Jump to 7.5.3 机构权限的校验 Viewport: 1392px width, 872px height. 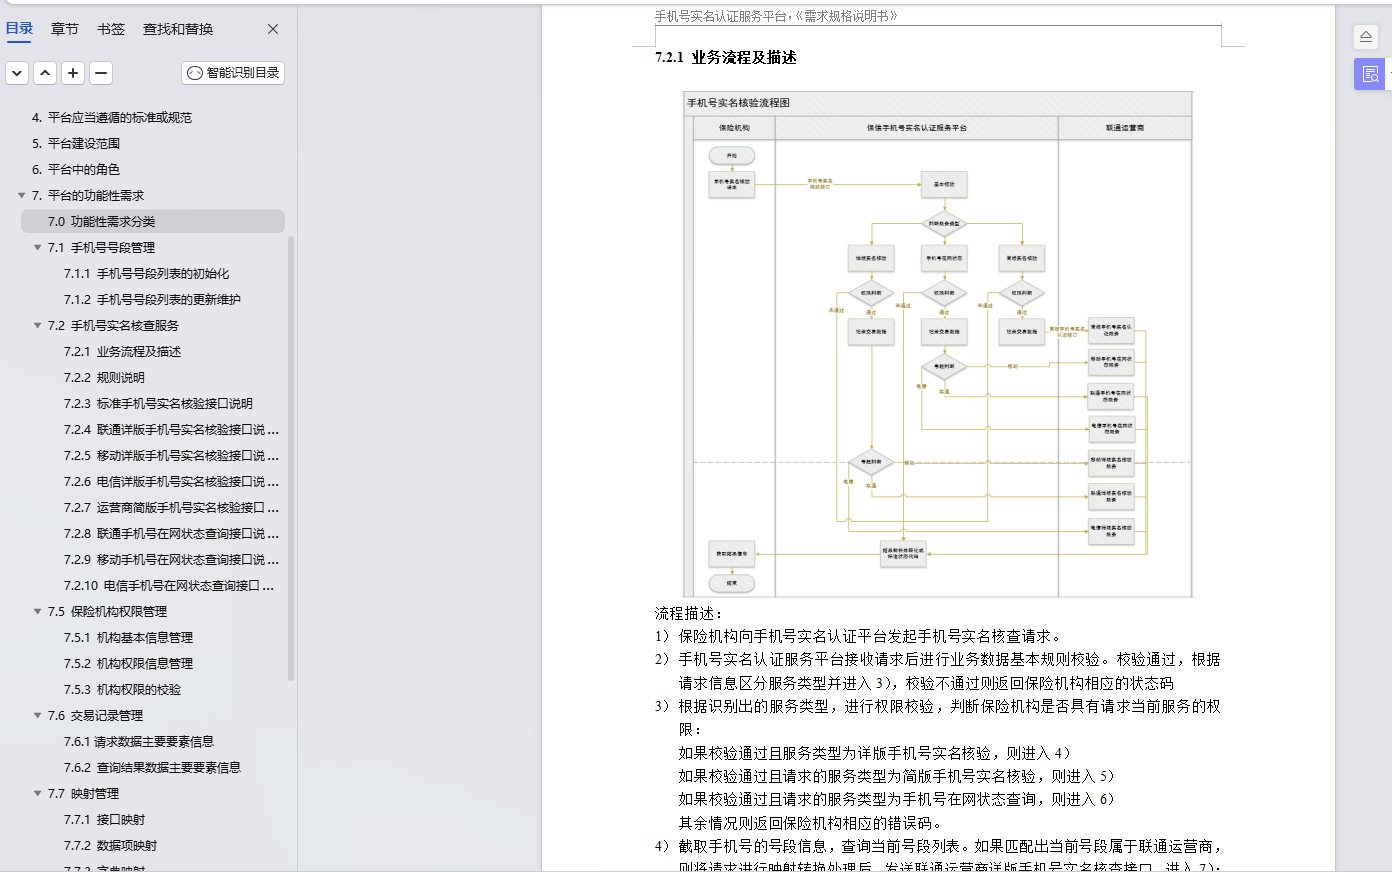click(123, 689)
